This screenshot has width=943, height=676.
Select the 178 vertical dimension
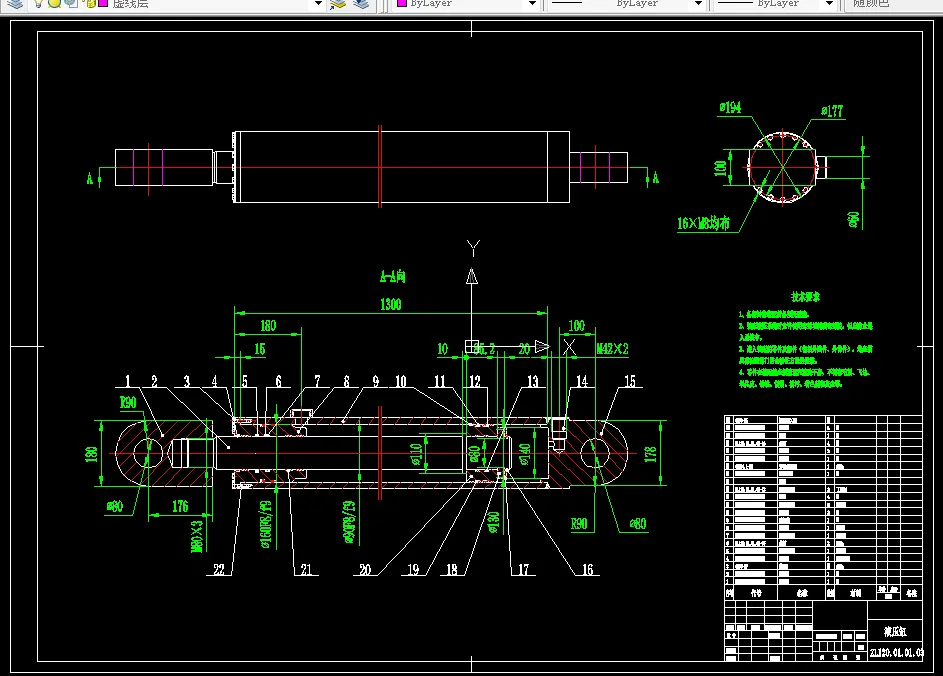coord(650,454)
